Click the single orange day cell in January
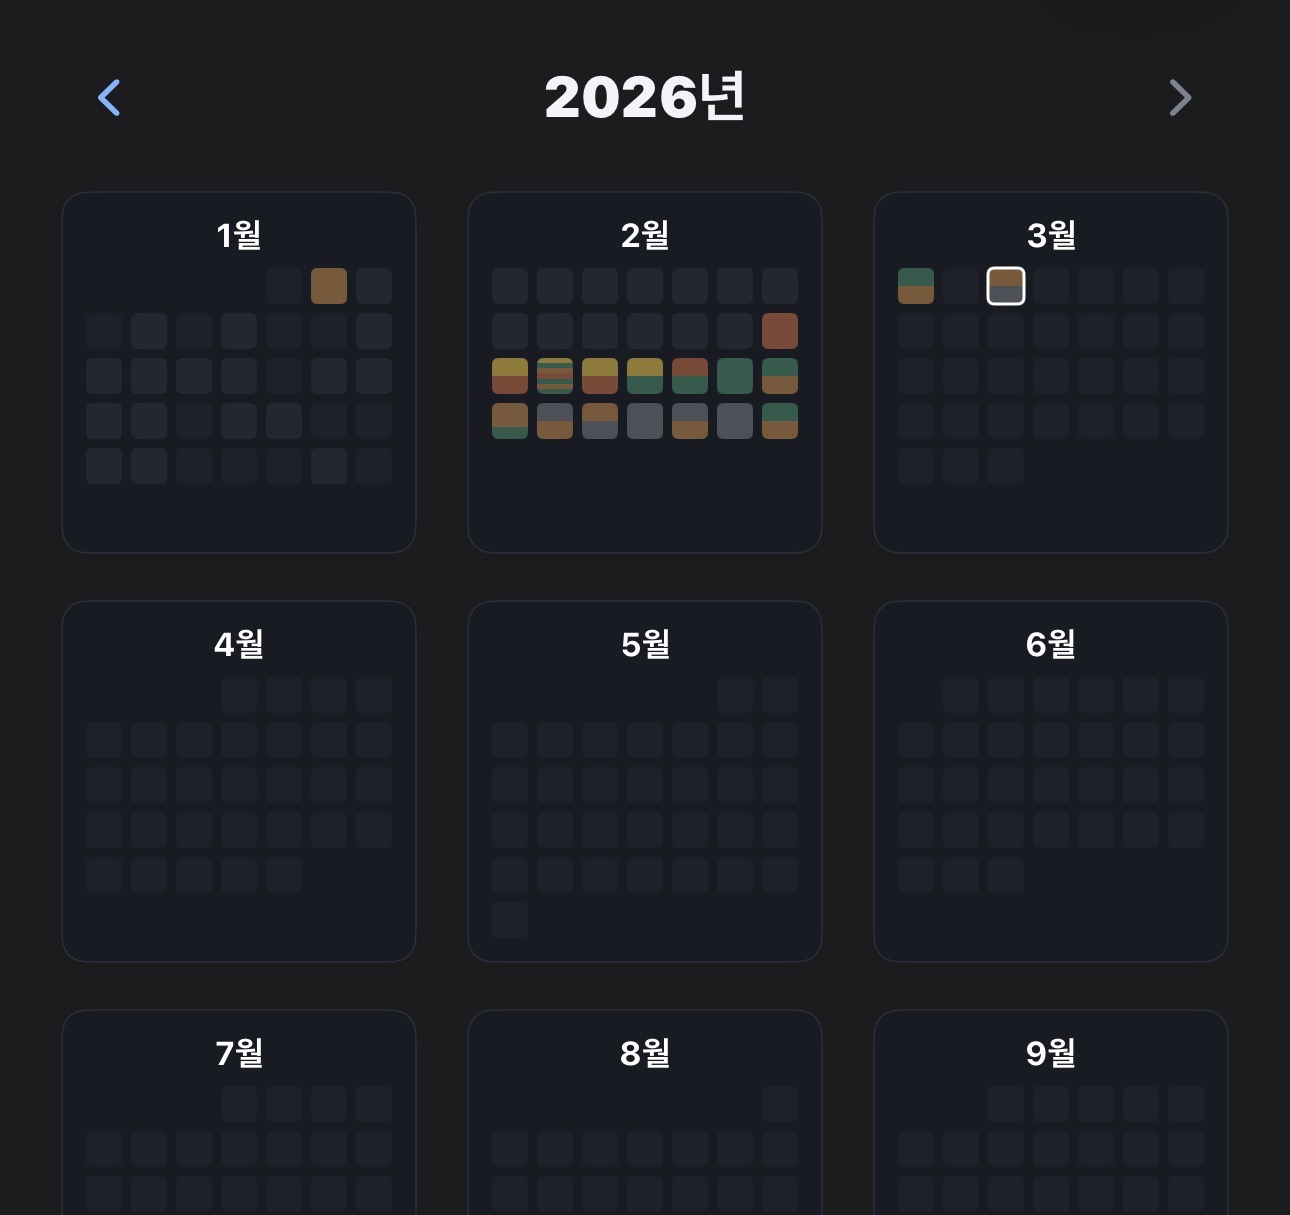This screenshot has width=1290, height=1215. tap(329, 286)
